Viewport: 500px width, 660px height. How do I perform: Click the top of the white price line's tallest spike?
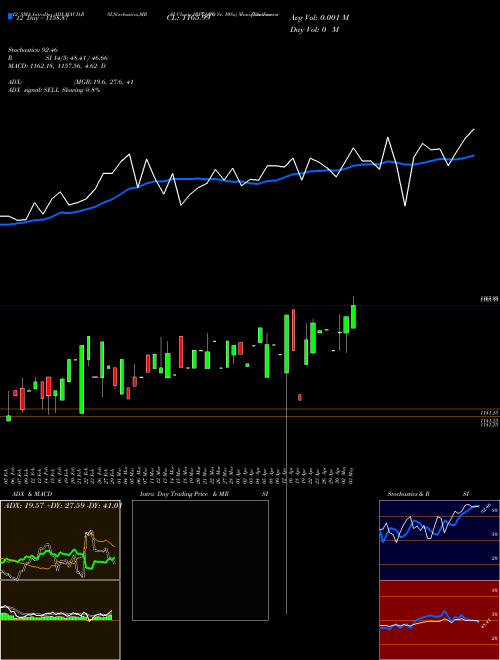pos(388,138)
